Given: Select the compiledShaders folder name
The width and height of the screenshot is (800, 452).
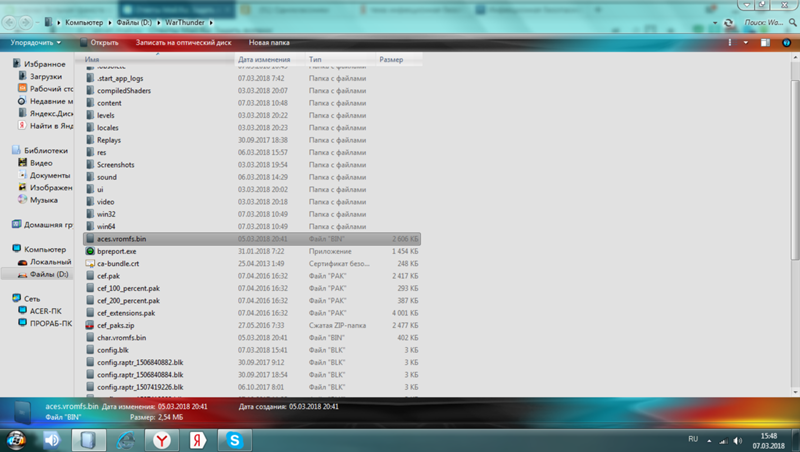Looking at the screenshot, I should click(124, 91).
